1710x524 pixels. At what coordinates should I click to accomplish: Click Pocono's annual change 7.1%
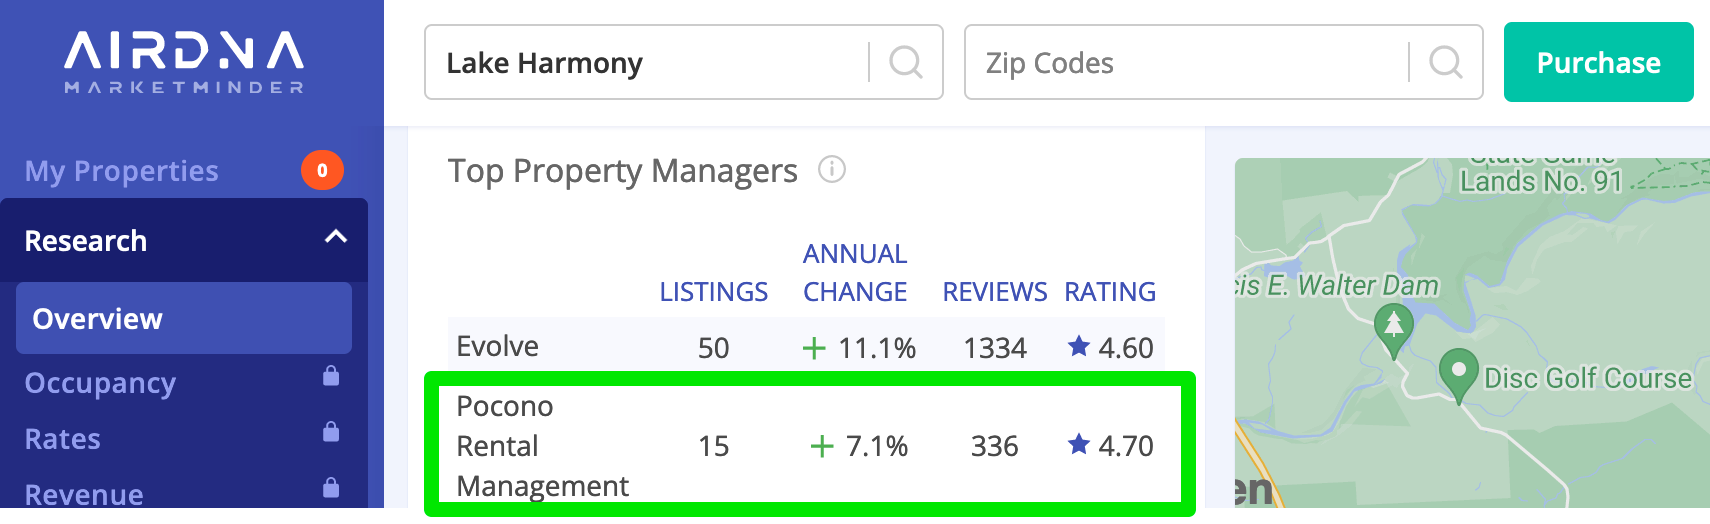(x=860, y=446)
